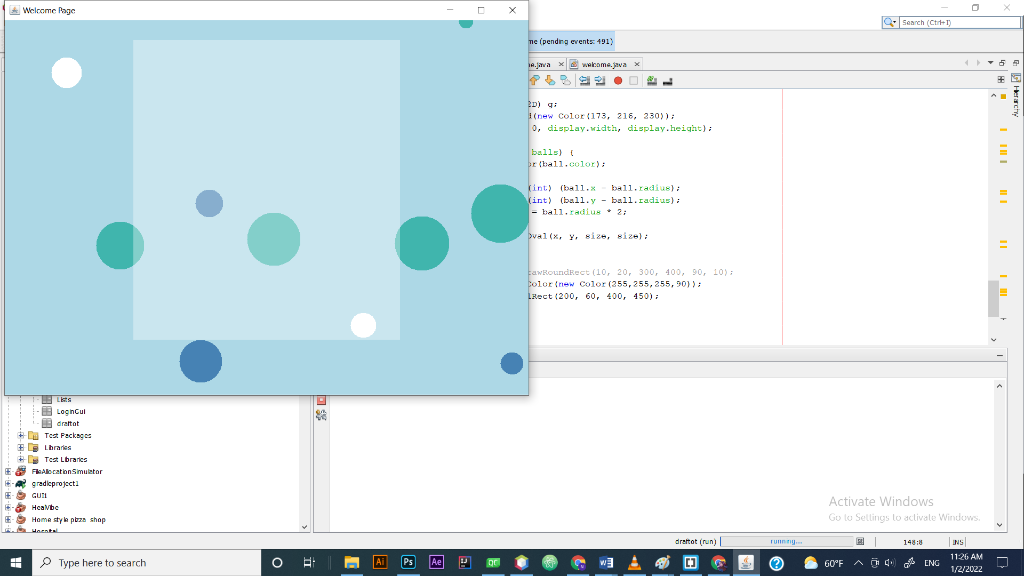Image resolution: width=1024 pixels, height=576 pixels.
Task: Select LoginGui in the Projects tree
Action: (71, 411)
